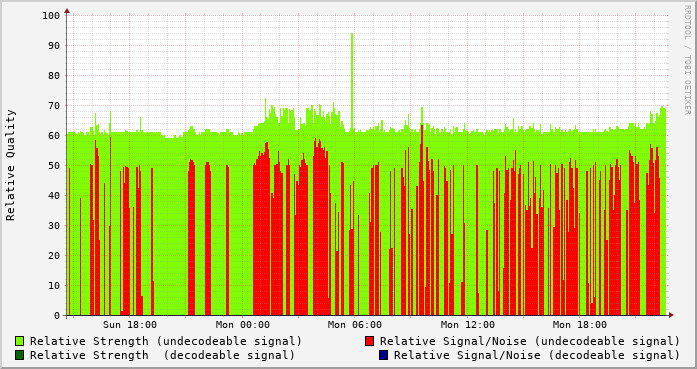
Task: Click the 'Mon 06:00' time axis label
Action: click(355, 325)
